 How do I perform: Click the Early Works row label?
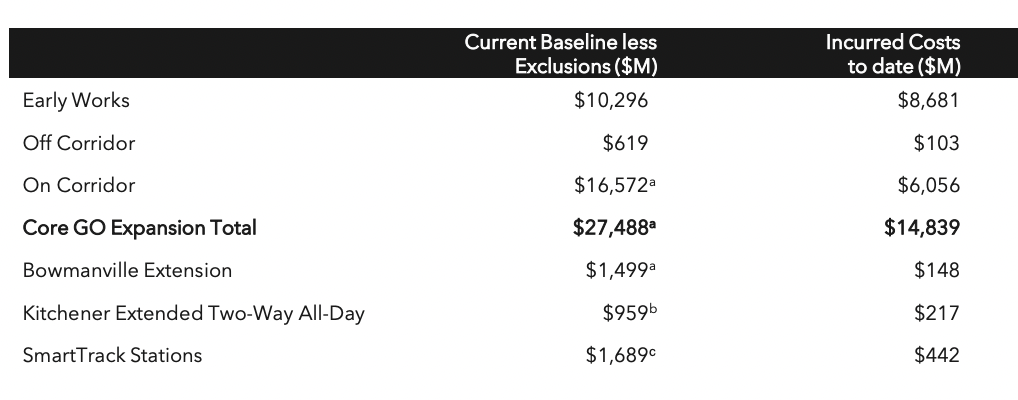pyautogui.click(x=76, y=101)
